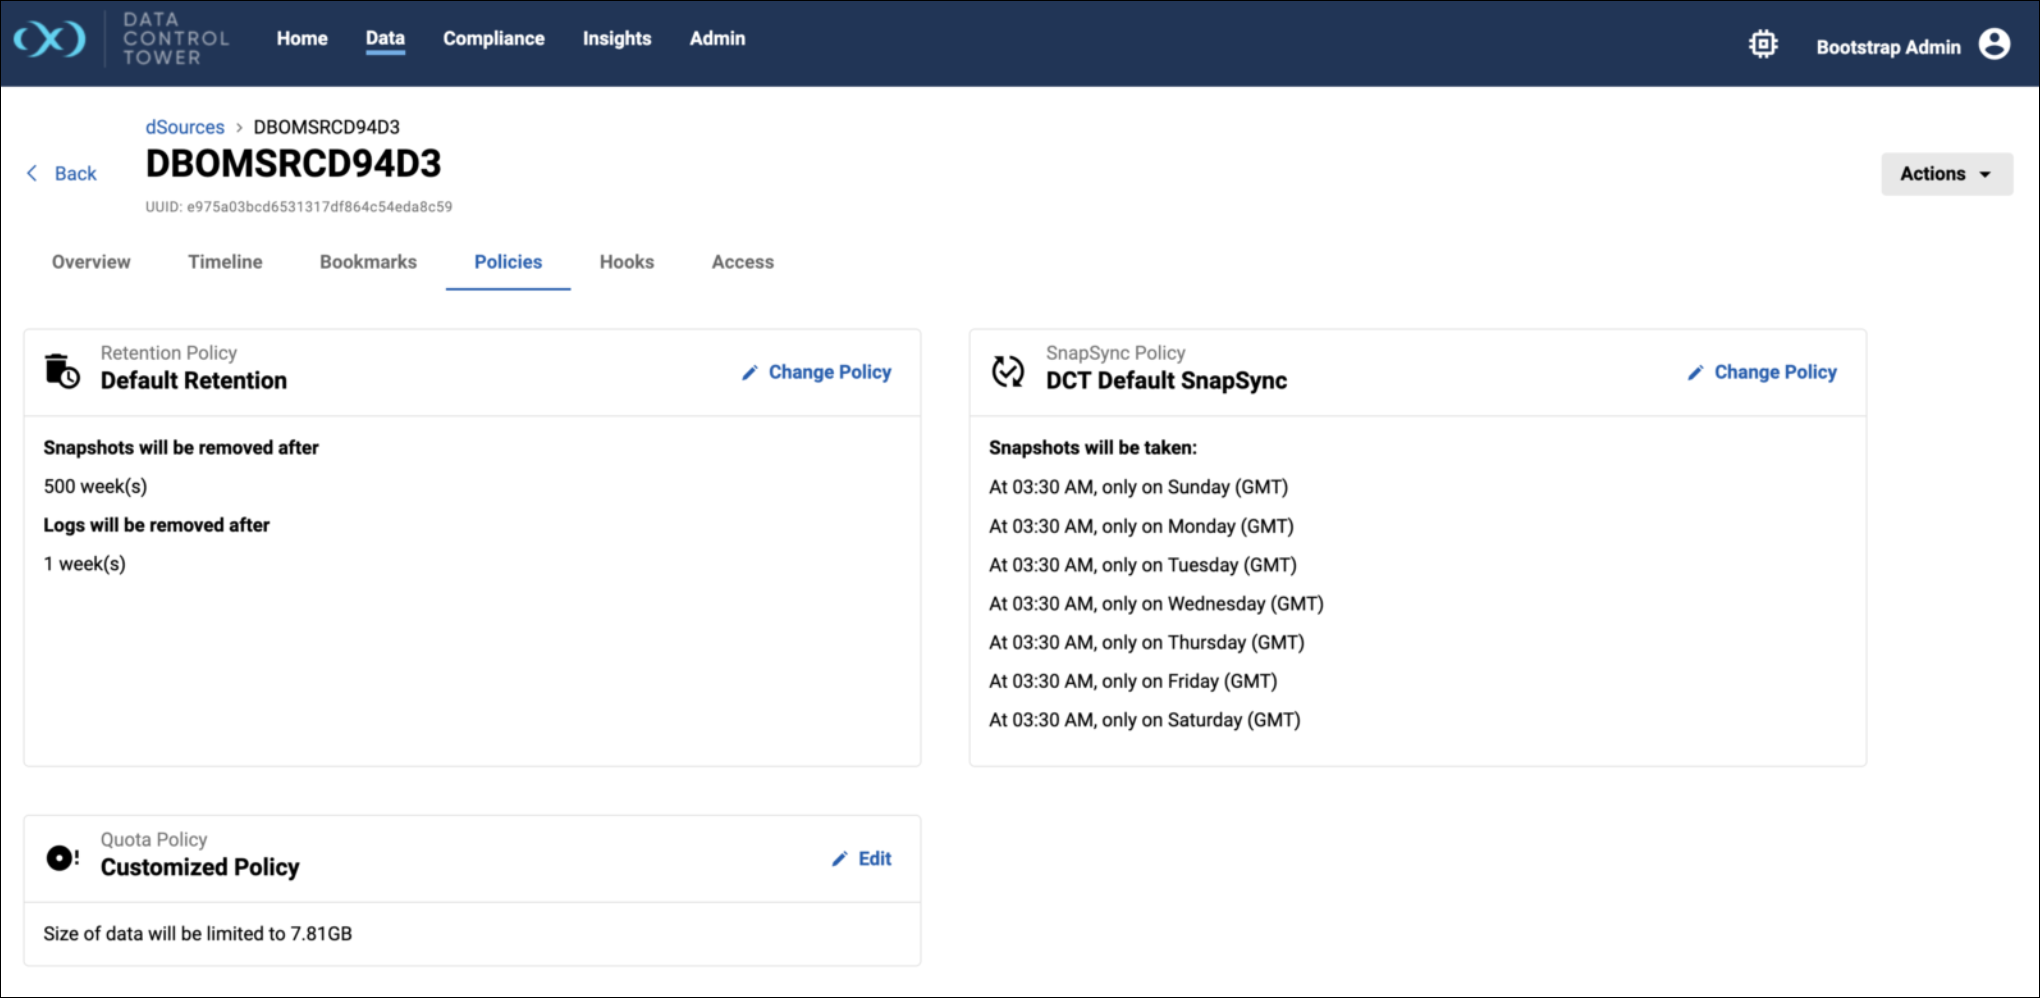The image size is (2040, 998).
Task: Go to Compliance in top navigation
Action: [x=493, y=39]
